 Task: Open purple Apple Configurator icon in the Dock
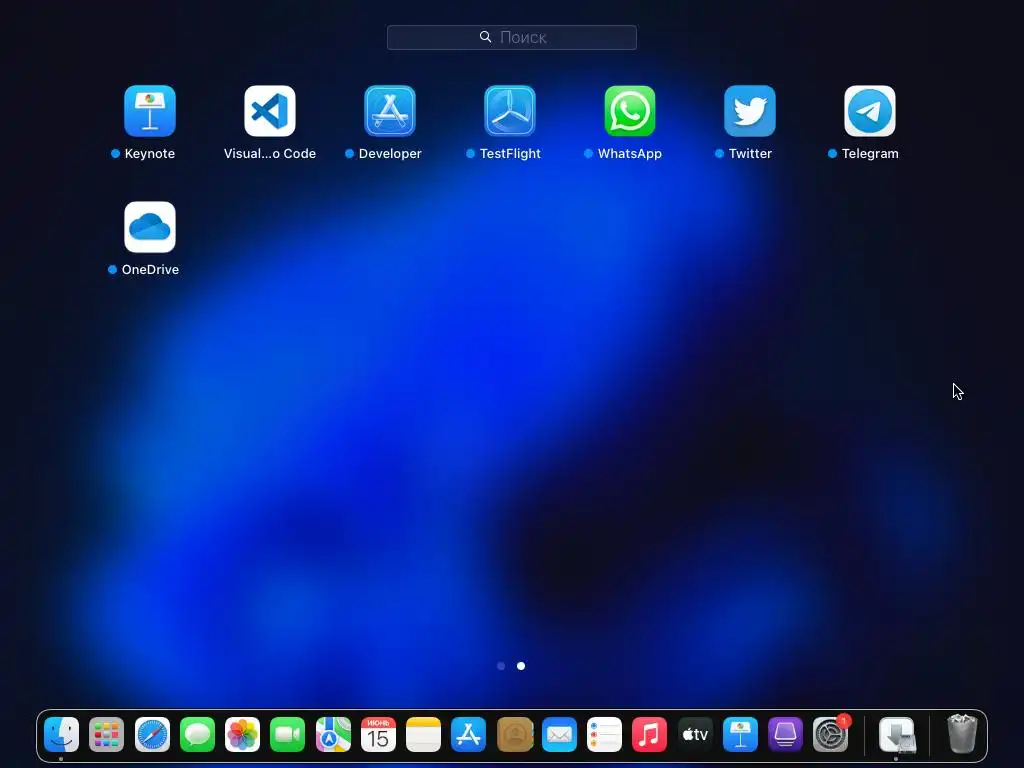pyautogui.click(x=785, y=735)
